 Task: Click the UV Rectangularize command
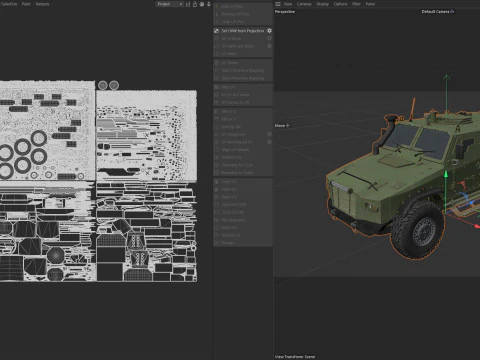point(237,142)
